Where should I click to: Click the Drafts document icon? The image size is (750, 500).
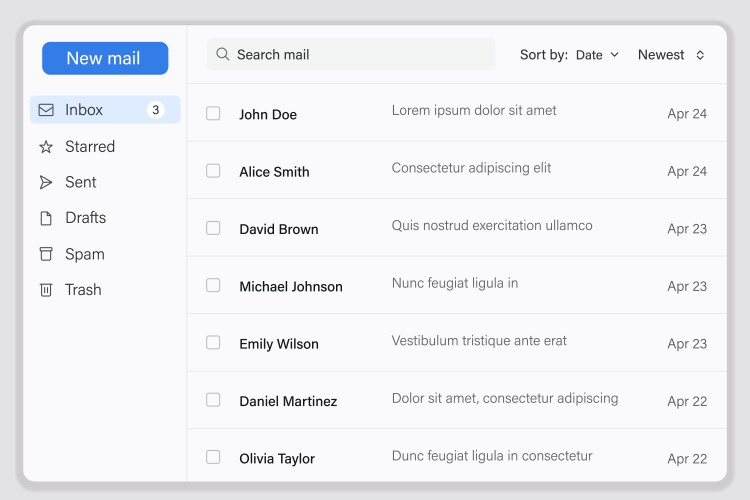46,218
